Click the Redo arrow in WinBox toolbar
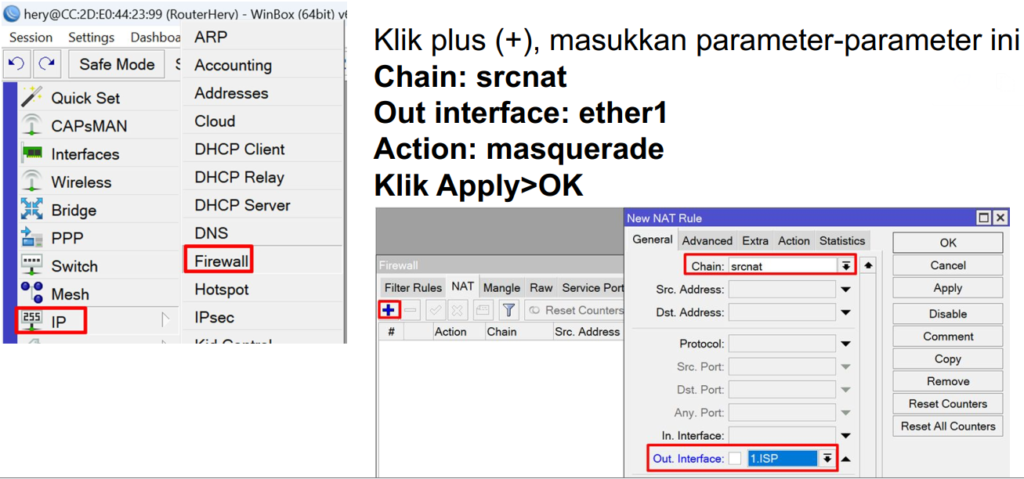 click(46, 64)
